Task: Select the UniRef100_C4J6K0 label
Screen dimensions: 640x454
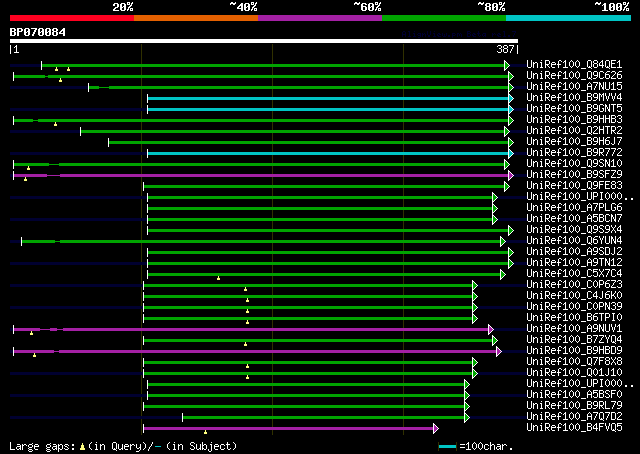Action: point(574,296)
